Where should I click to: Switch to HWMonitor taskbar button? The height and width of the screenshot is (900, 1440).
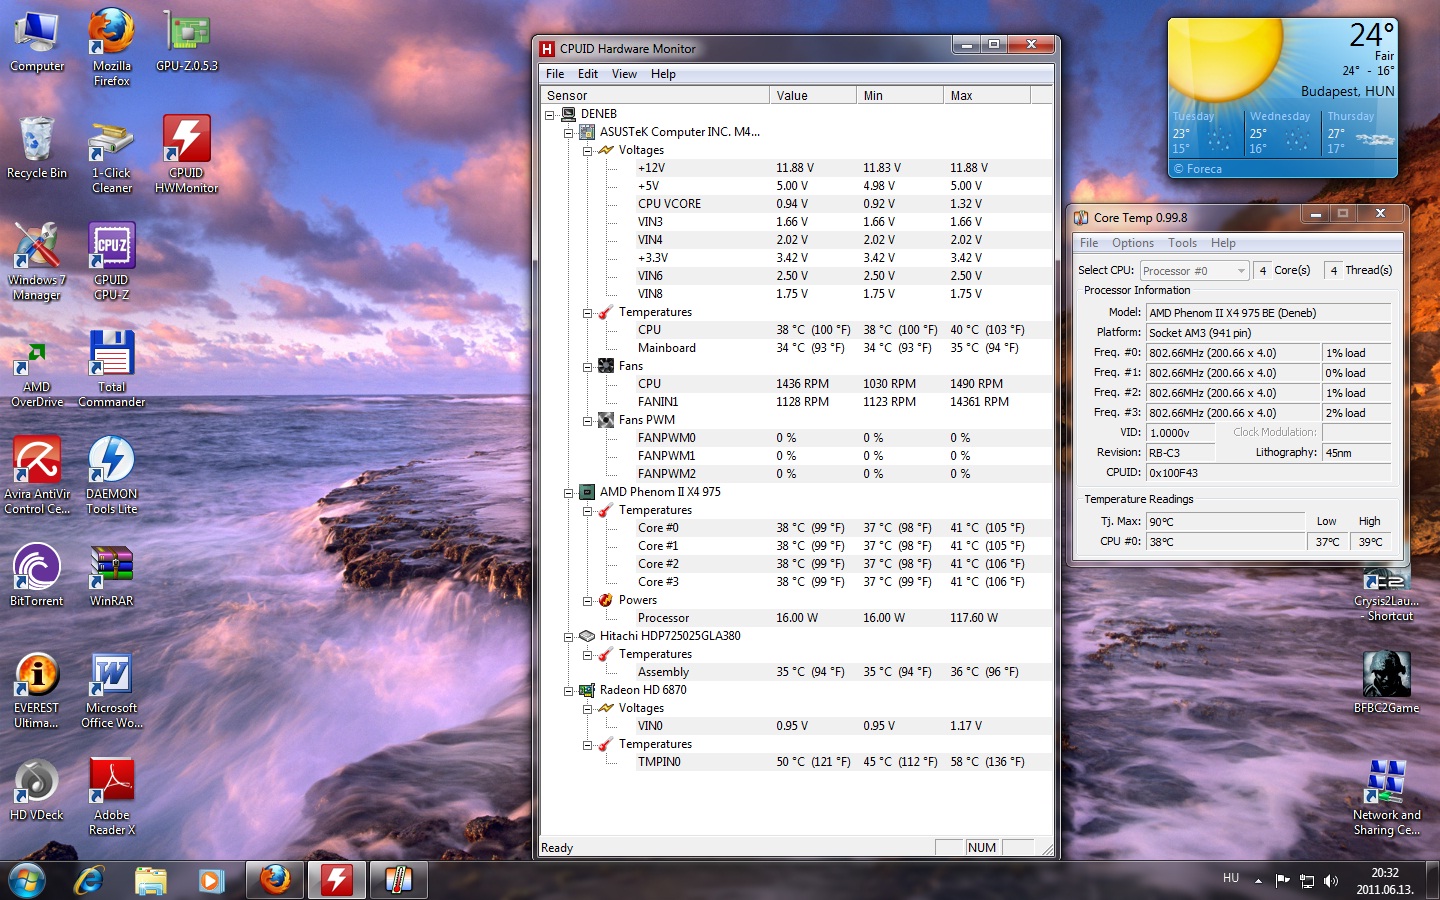(337, 880)
